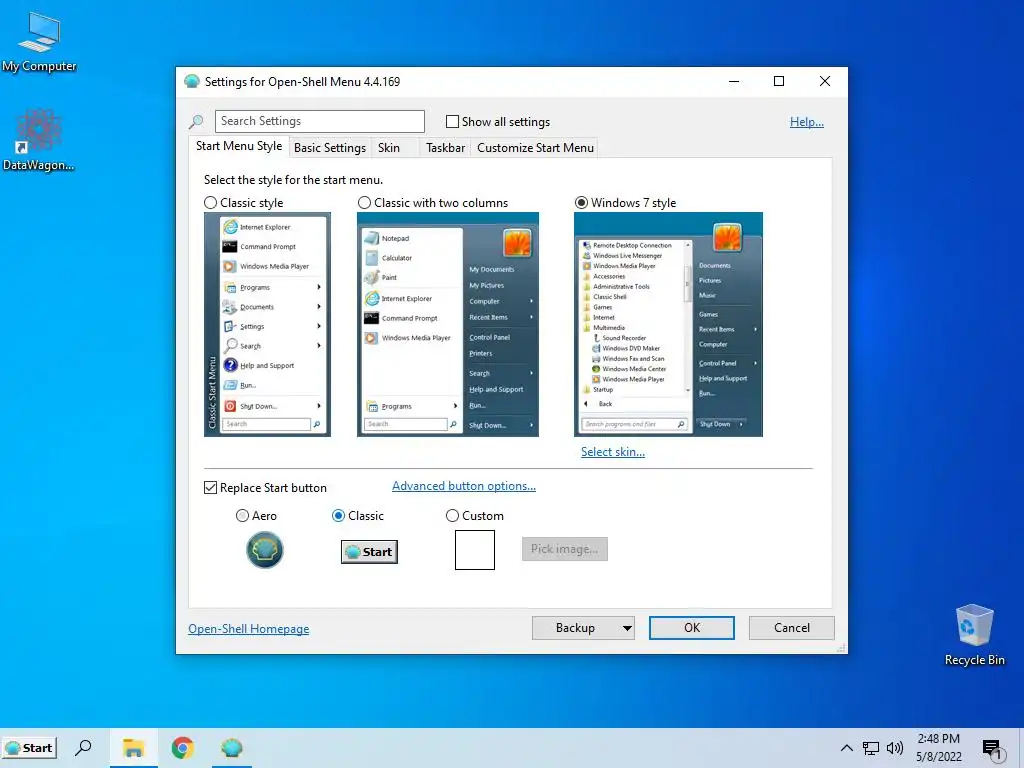Switch to the Skin tab
This screenshot has width=1024, height=768.
[x=389, y=148]
